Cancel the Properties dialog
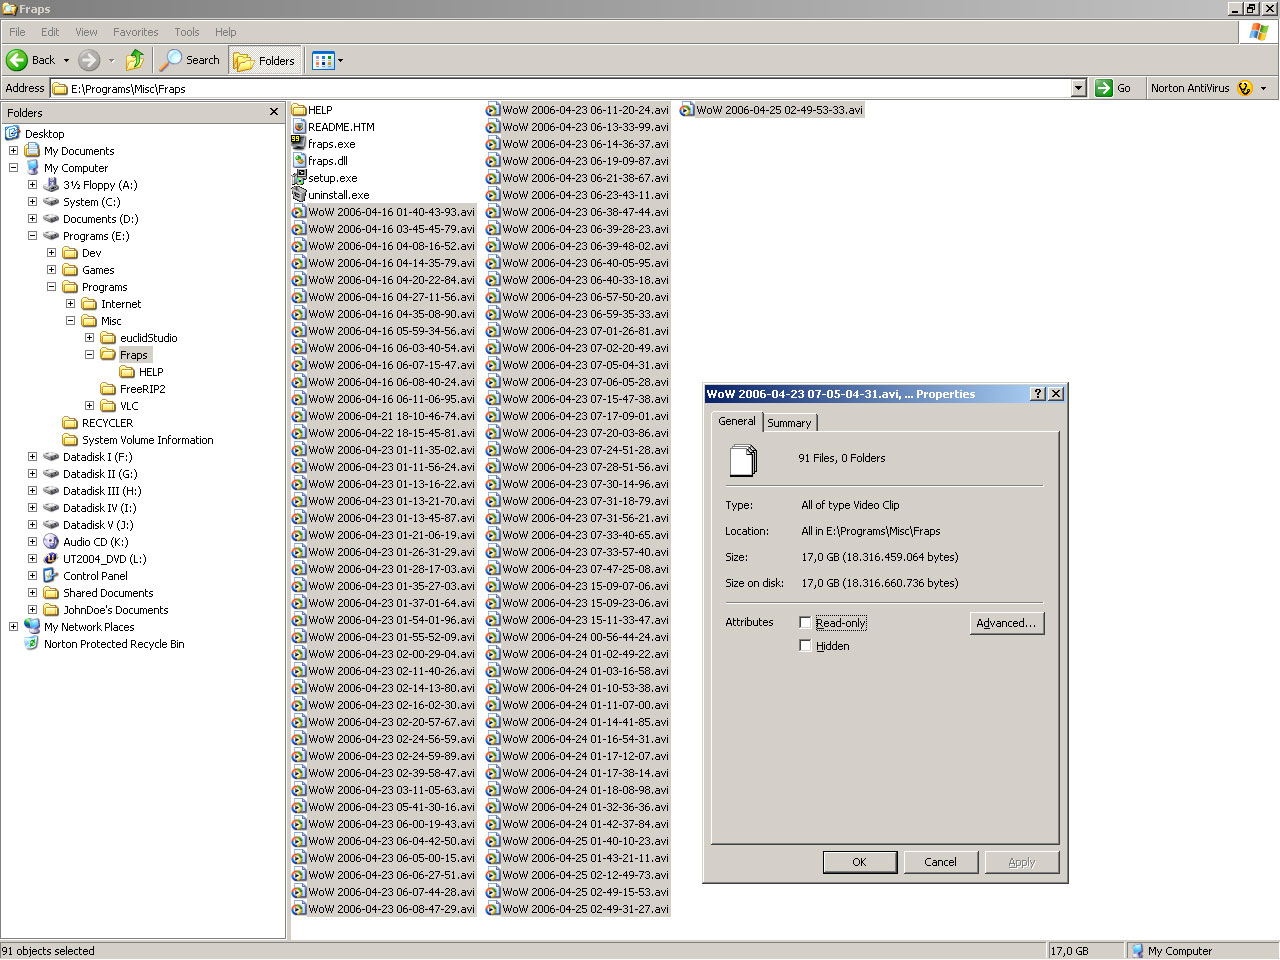This screenshot has height=960, width=1280. coord(940,862)
